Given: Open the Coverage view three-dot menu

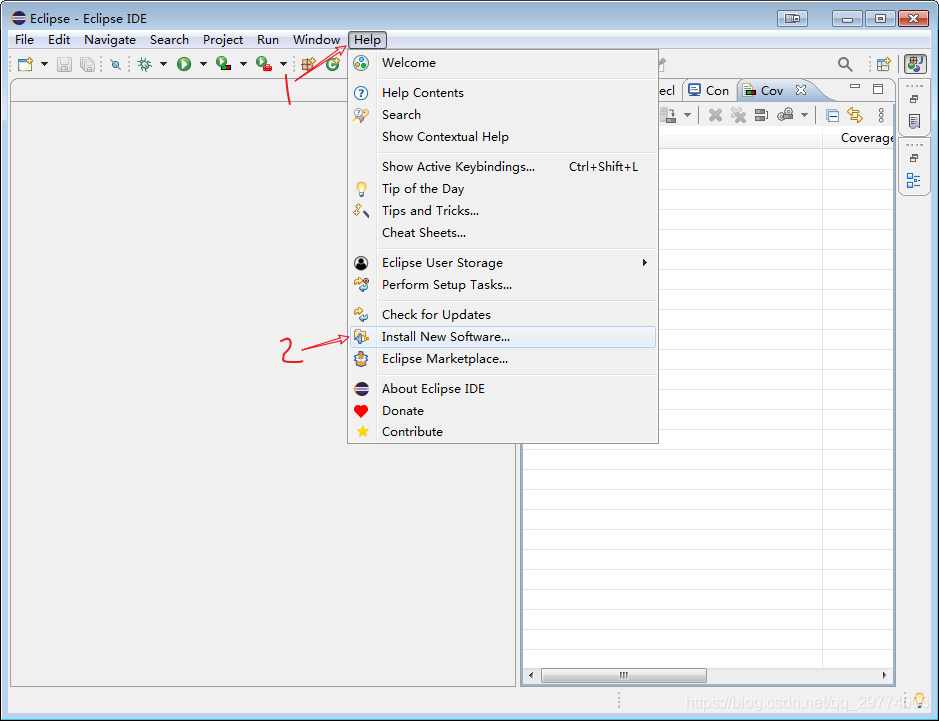Looking at the screenshot, I should point(881,115).
